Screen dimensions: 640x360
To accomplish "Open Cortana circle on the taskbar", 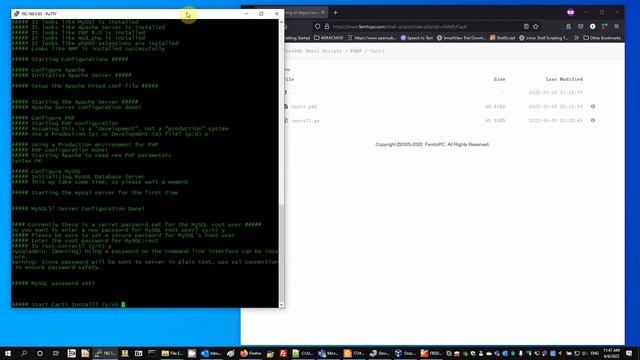I will point(40,353).
